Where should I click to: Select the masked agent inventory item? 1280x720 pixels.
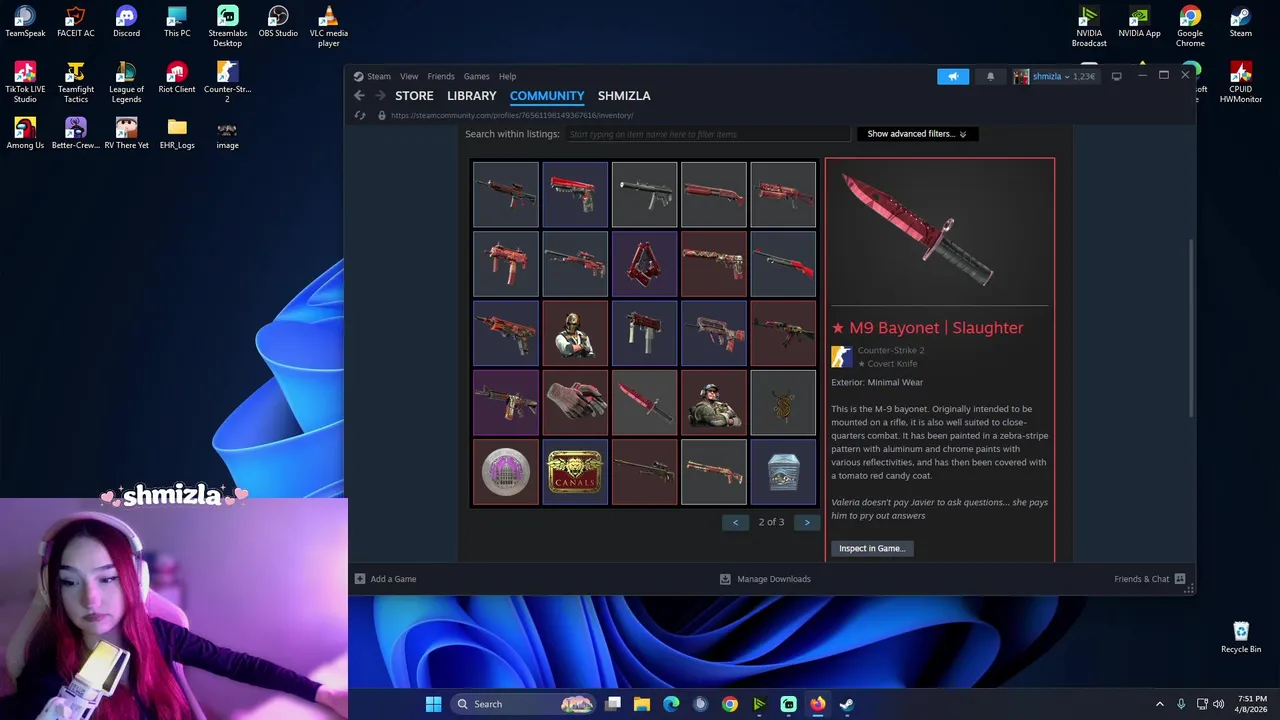click(575, 333)
